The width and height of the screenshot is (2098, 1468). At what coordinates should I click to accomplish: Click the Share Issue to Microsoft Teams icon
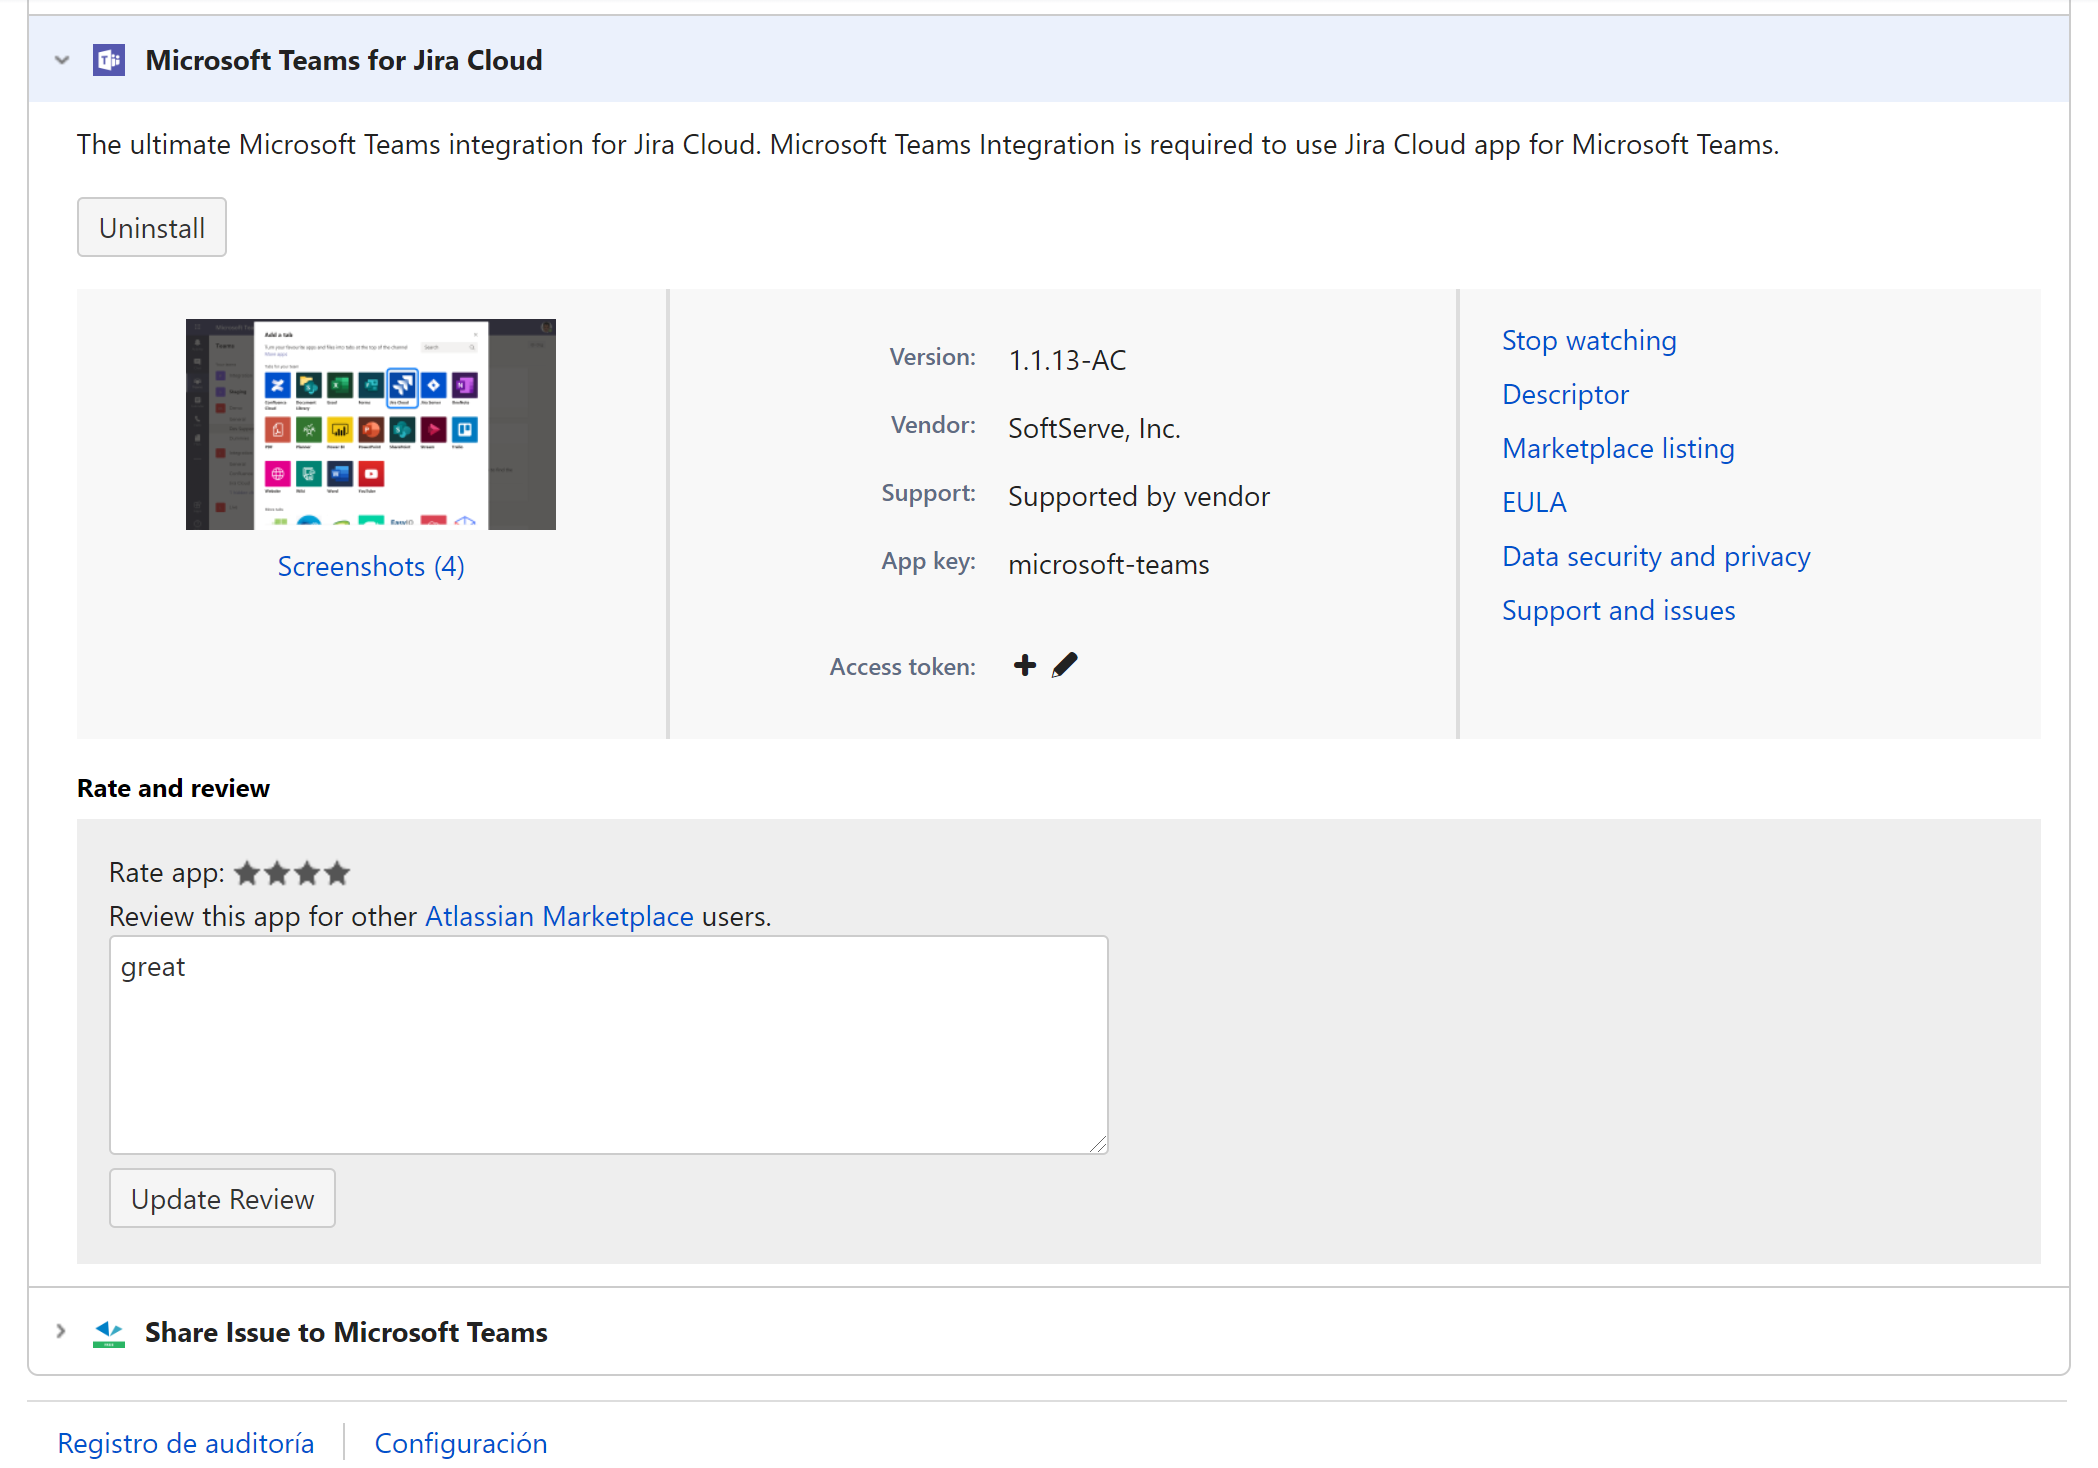click(109, 1332)
